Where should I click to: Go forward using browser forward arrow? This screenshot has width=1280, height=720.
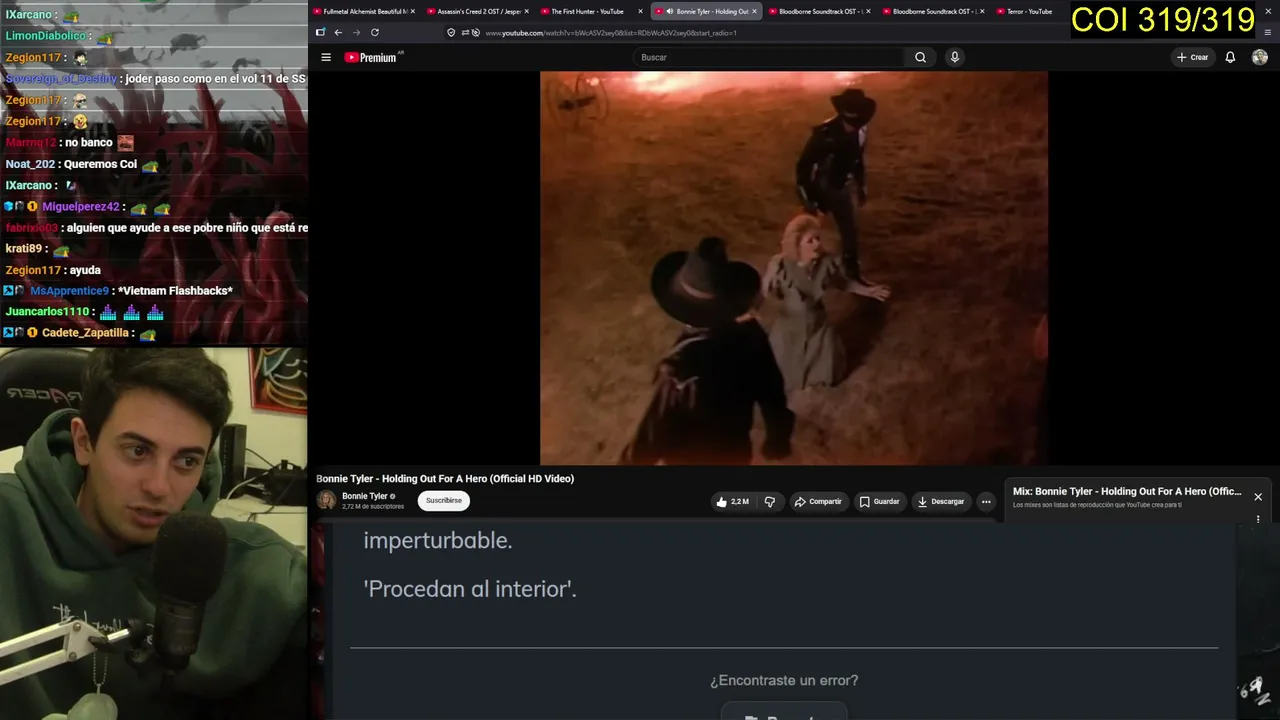click(356, 32)
